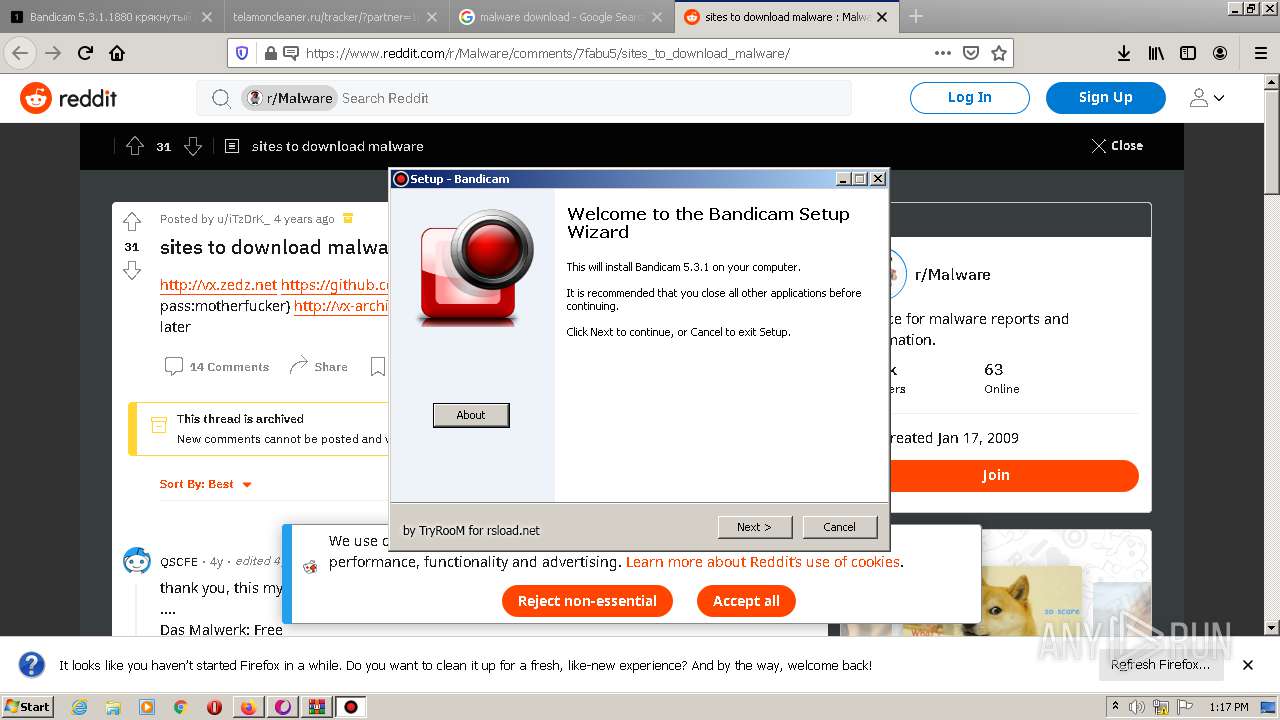The height and width of the screenshot is (720, 1280).
Task: Bookmark this page with star
Action: (x=998, y=53)
